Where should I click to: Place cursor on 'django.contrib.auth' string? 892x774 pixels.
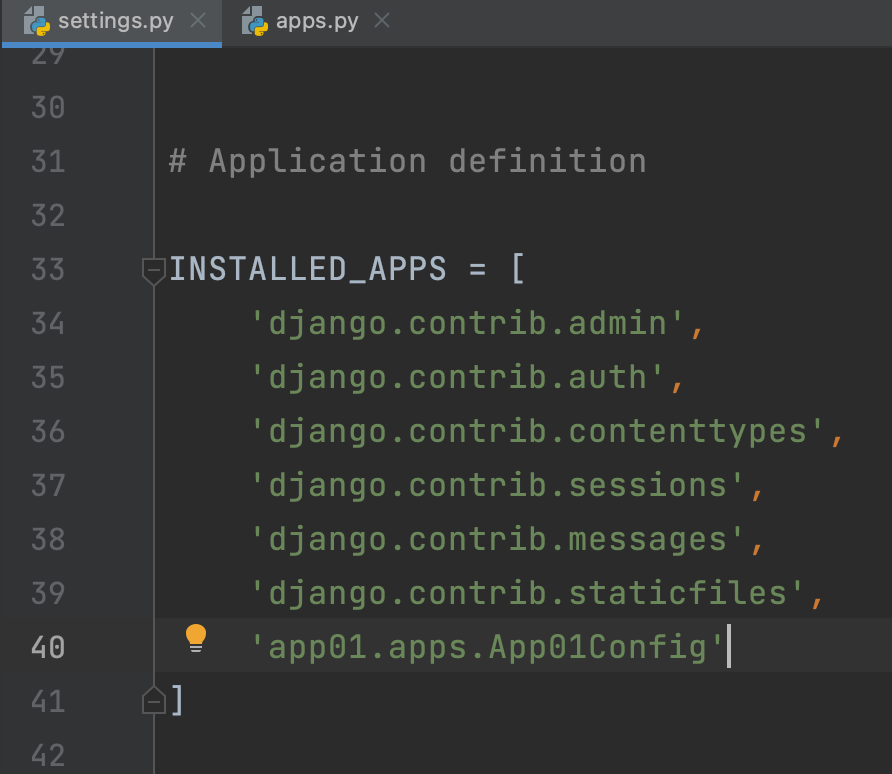click(457, 378)
